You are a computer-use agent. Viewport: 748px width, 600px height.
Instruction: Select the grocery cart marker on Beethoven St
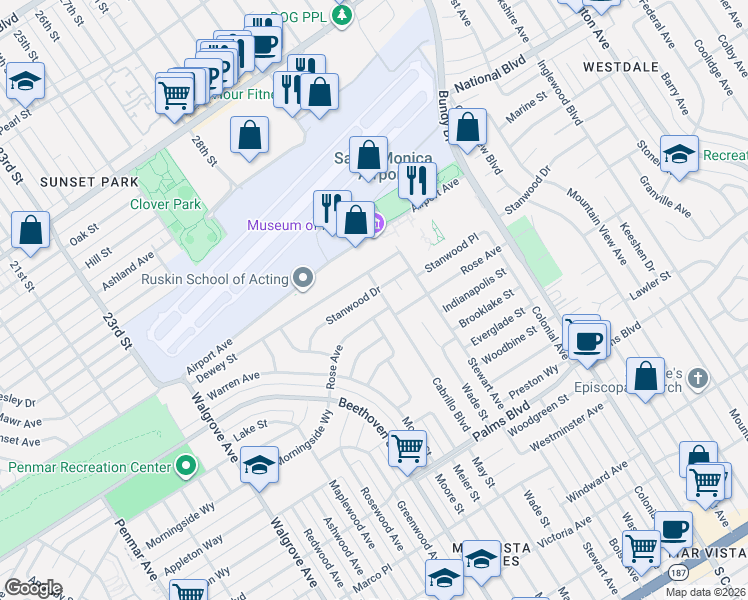(407, 450)
